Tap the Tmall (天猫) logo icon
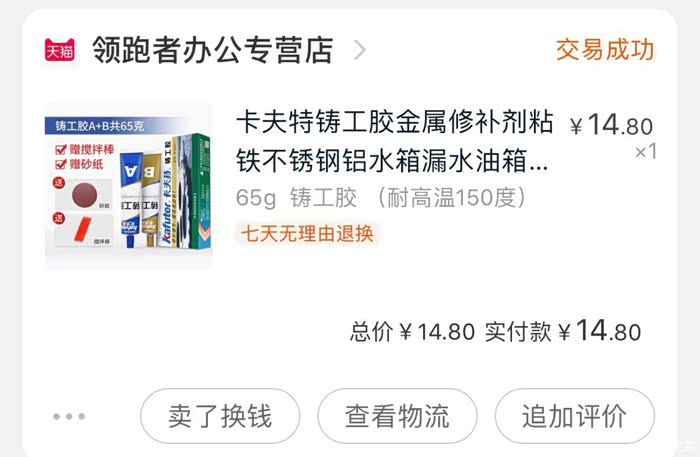Viewport: 700px width, 457px height. (59, 50)
